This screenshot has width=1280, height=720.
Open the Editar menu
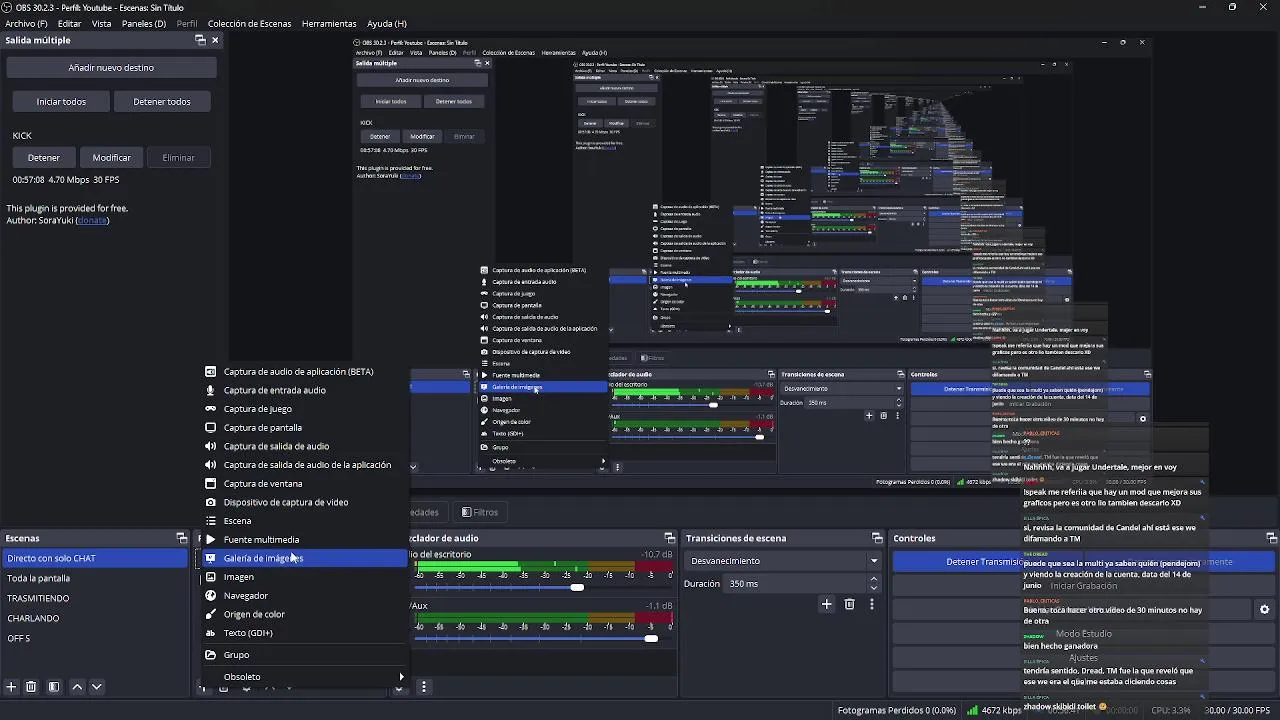(x=70, y=23)
